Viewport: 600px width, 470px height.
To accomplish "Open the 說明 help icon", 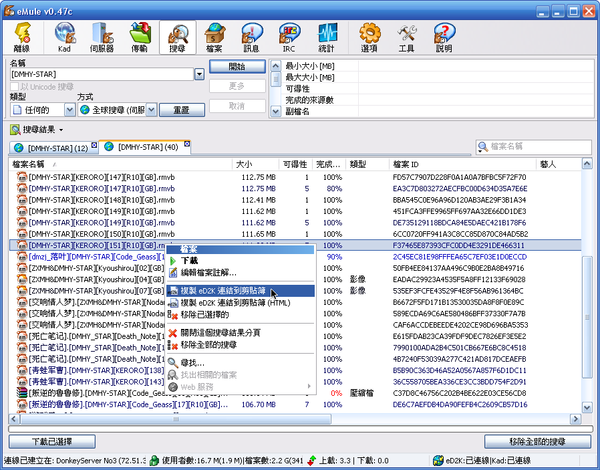I will click(444, 37).
